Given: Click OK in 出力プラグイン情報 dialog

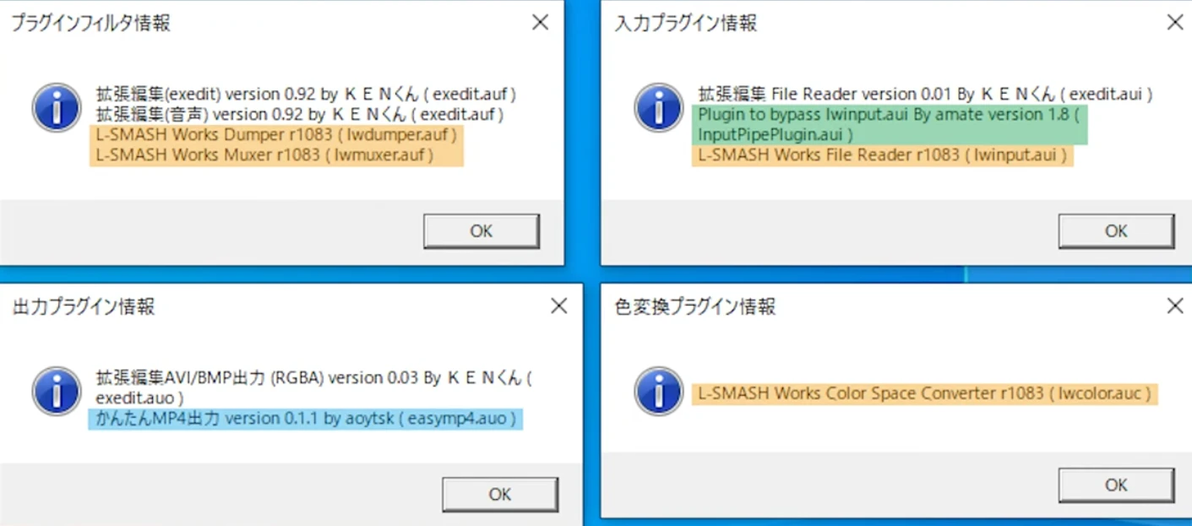Looking at the screenshot, I should tap(500, 494).
